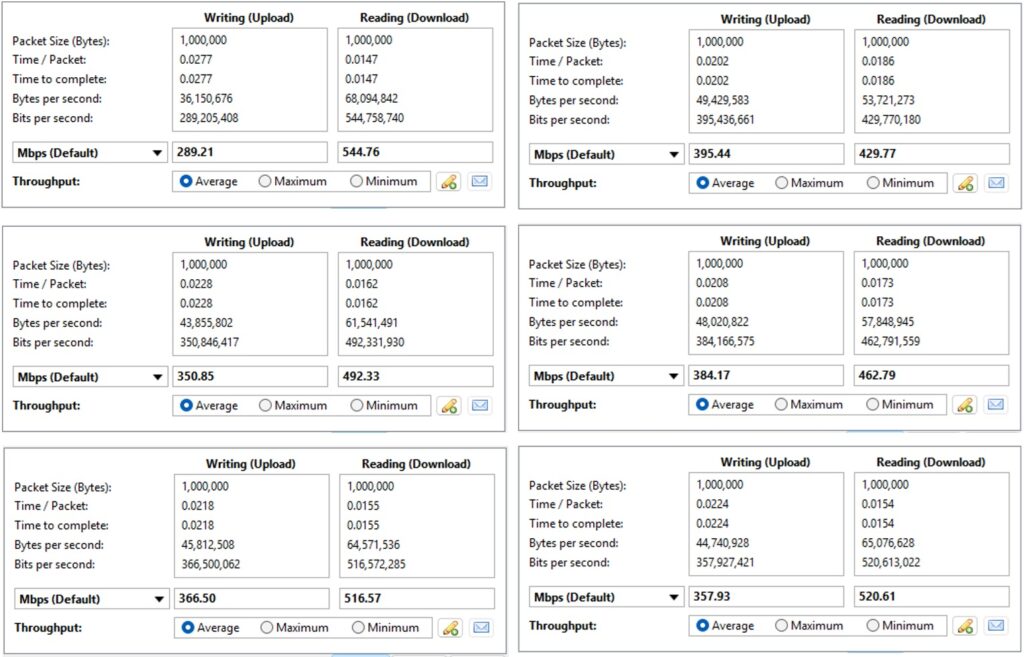
Task: Click the pencil icon in the 366.50 Mbps panel
Action: pos(449,627)
